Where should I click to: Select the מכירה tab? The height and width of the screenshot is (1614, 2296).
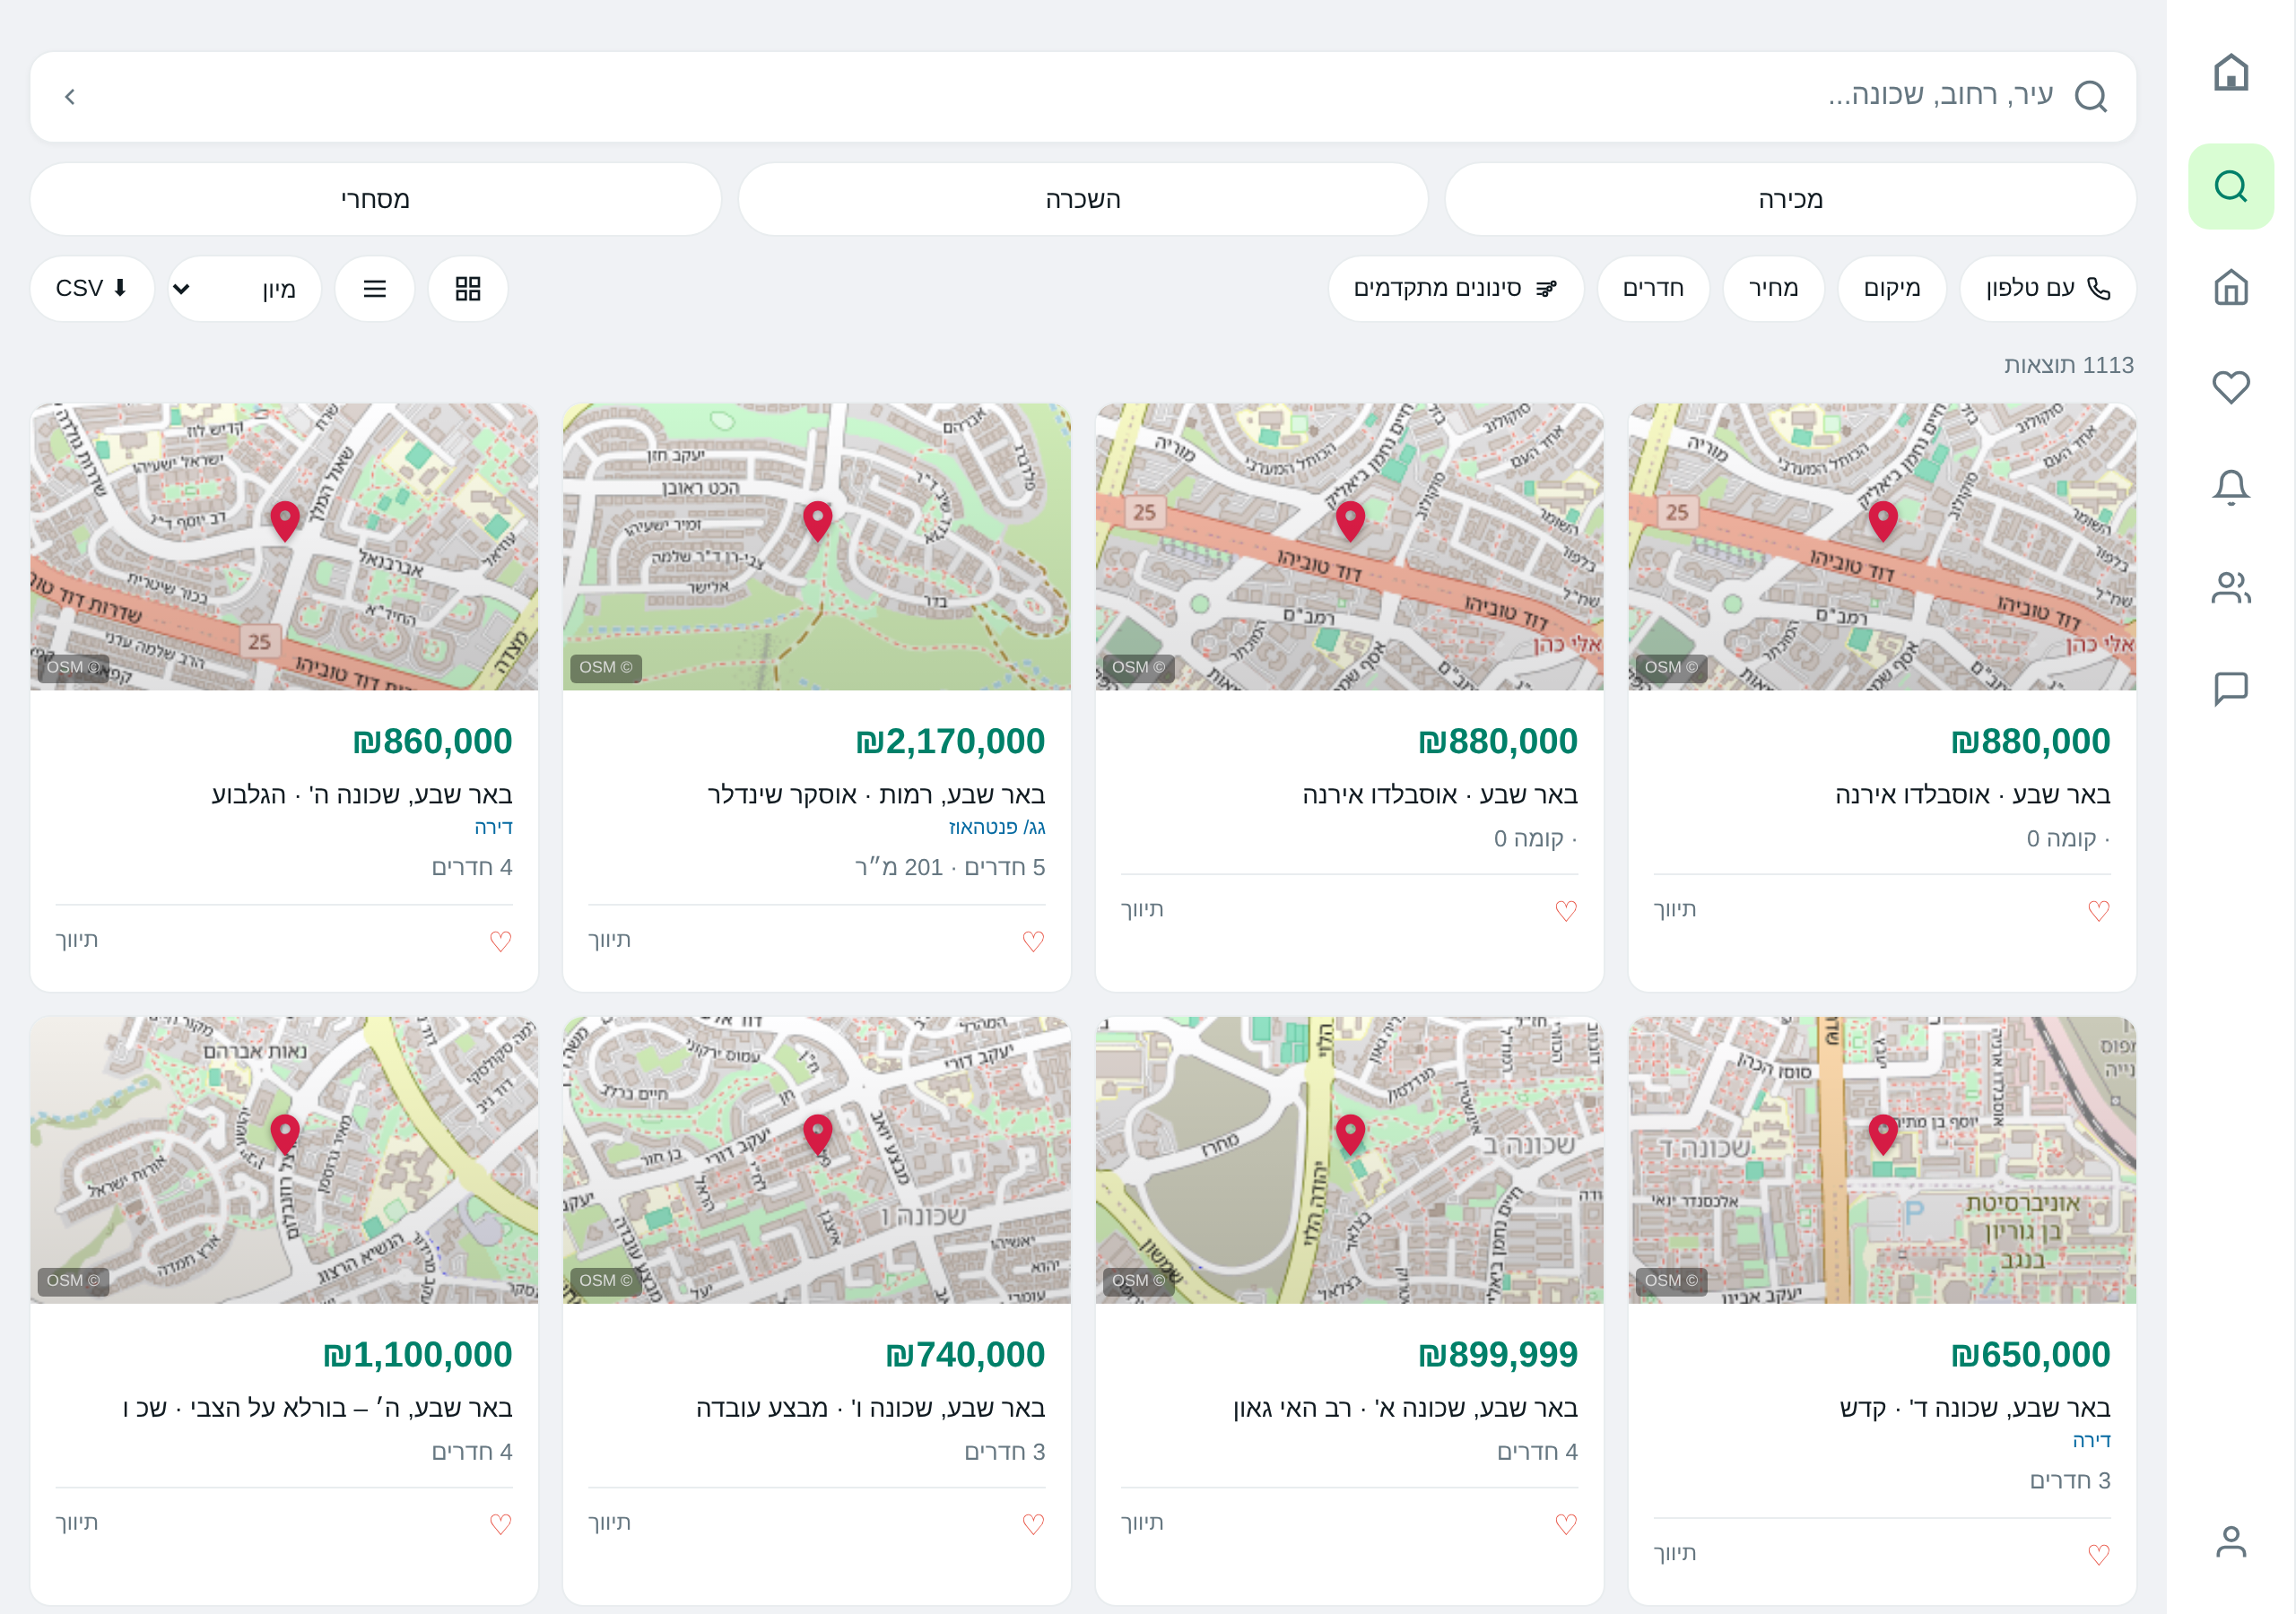(1790, 199)
